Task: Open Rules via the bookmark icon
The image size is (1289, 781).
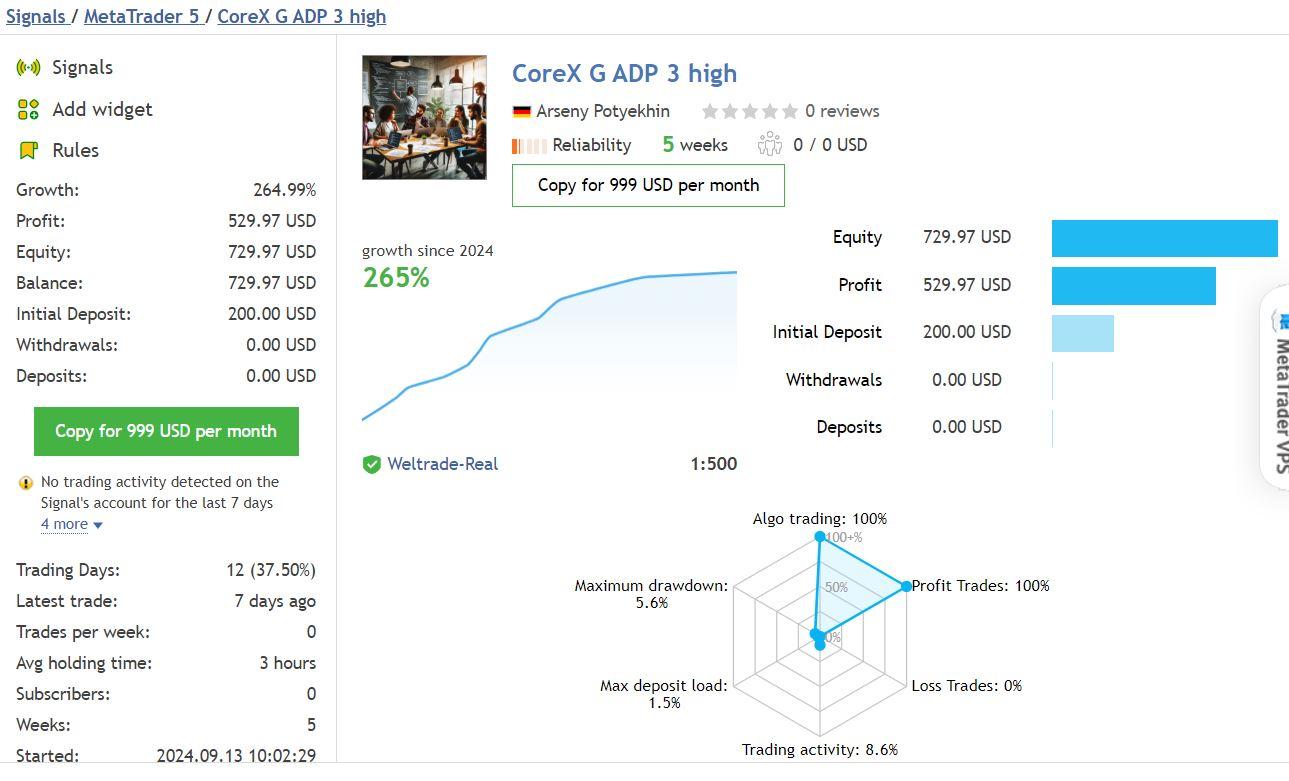Action: (x=27, y=150)
